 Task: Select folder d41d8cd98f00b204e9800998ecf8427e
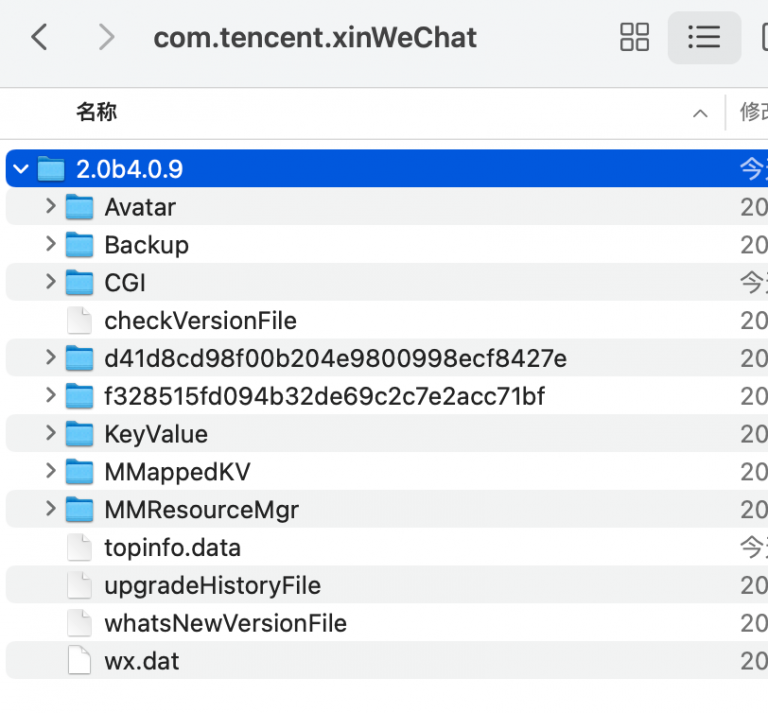335,359
